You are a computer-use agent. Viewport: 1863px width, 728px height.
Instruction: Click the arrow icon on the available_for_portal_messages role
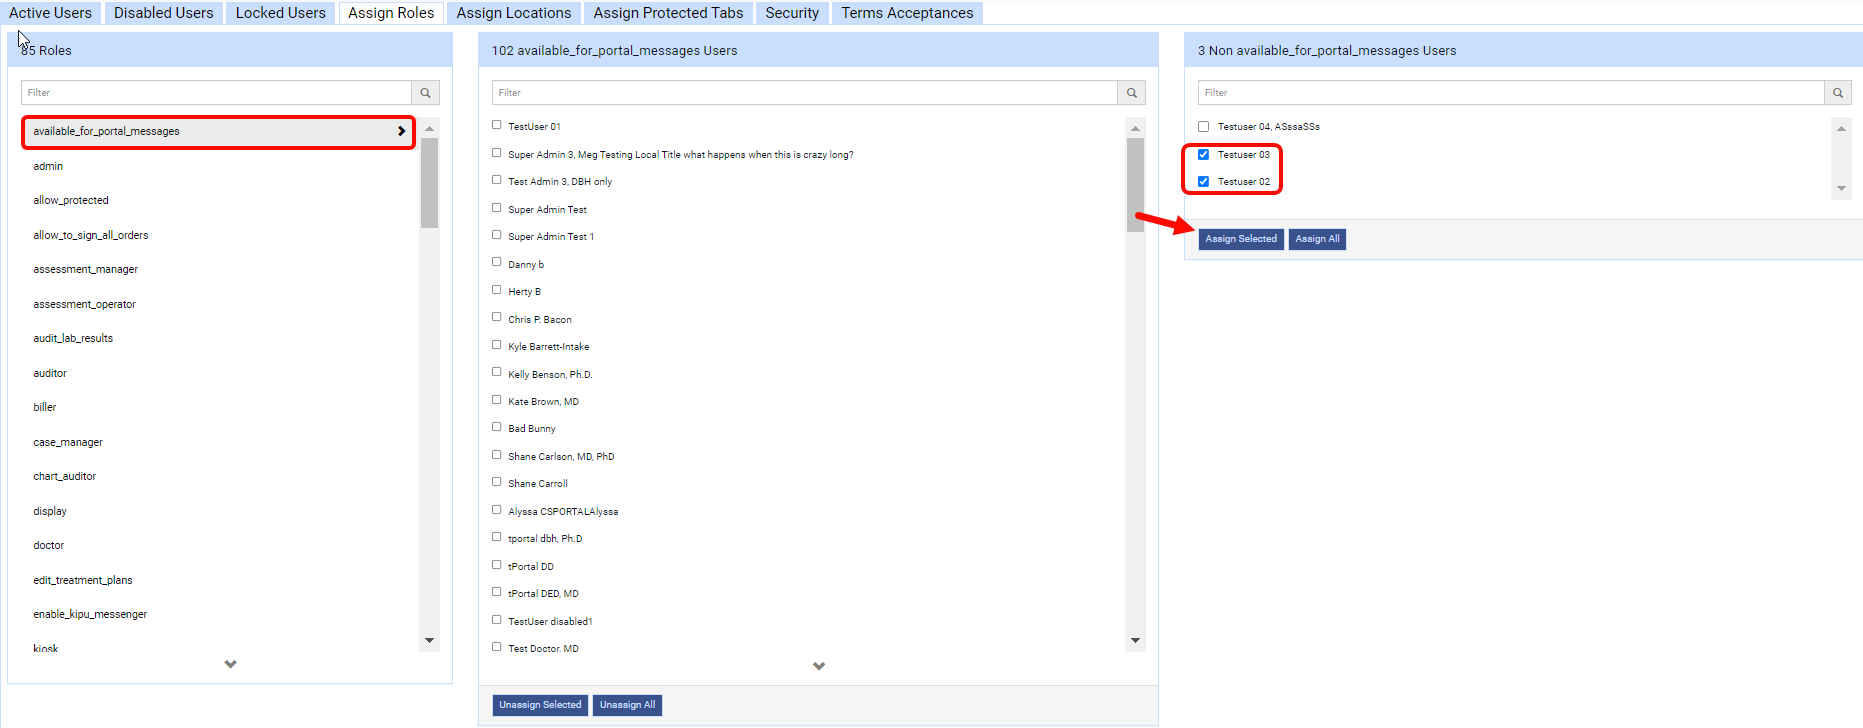(x=401, y=131)
